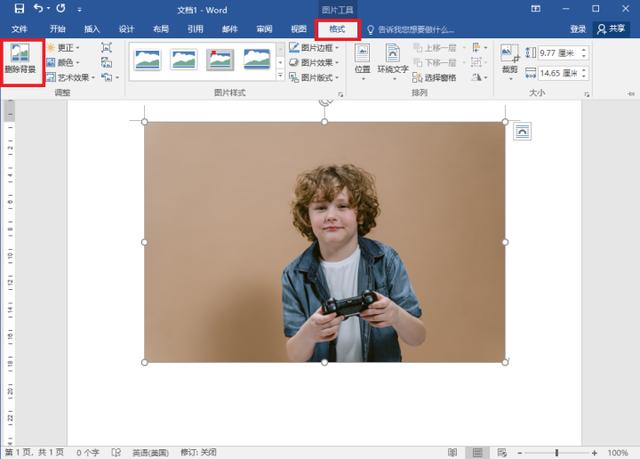
Task: Switch to the print layout view icon
Action: [477, 452]
